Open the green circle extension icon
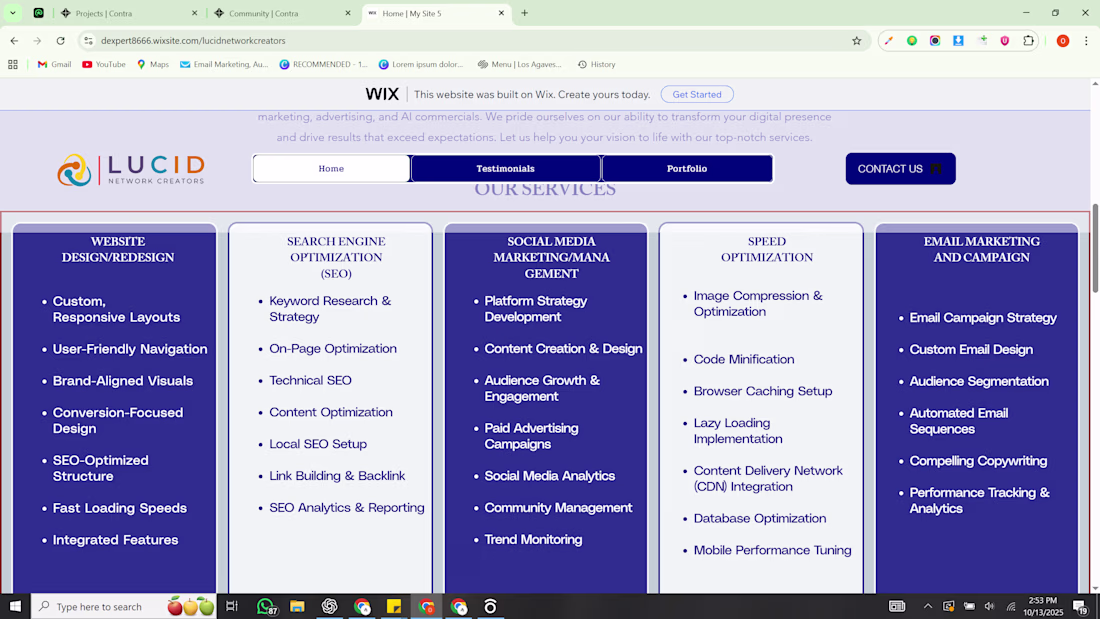This screenshot has height=619, width=1100. tap(912, 41)
